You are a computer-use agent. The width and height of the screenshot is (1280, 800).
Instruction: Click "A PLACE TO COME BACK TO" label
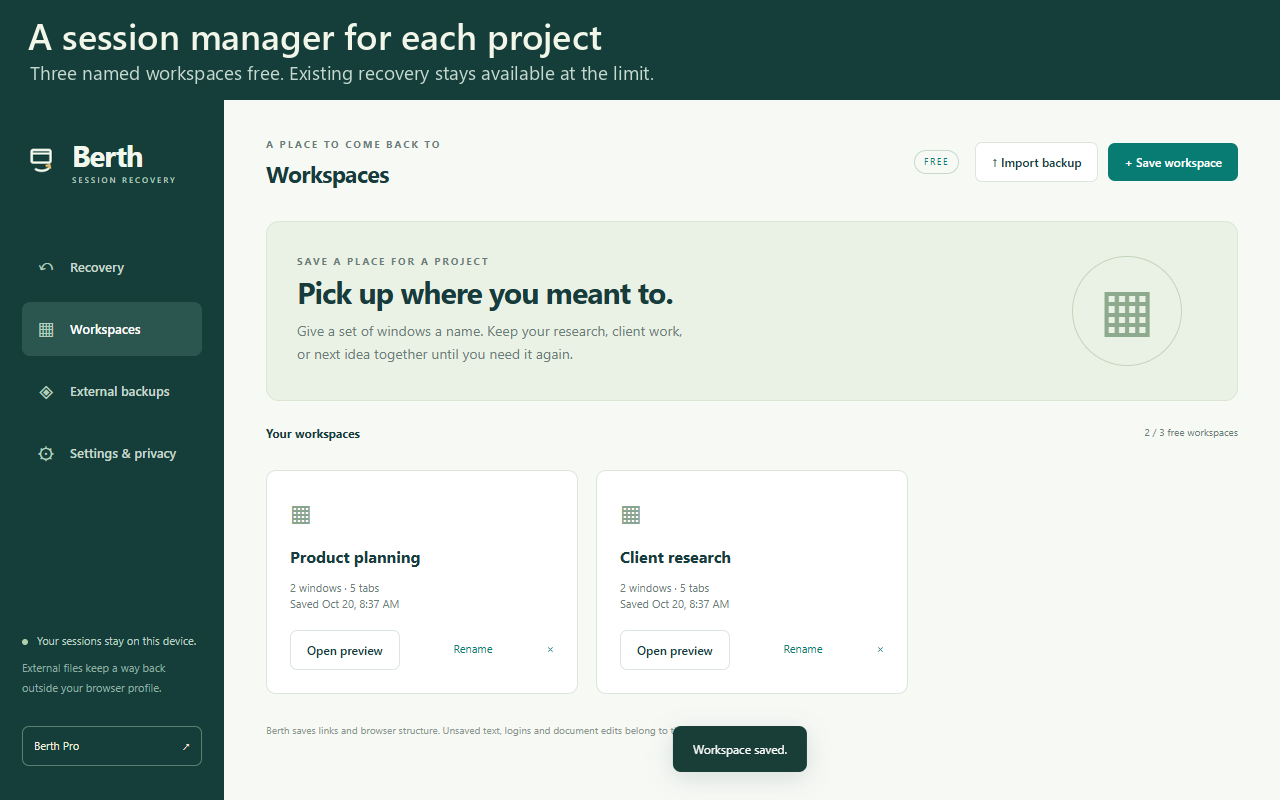pos(353,145)
